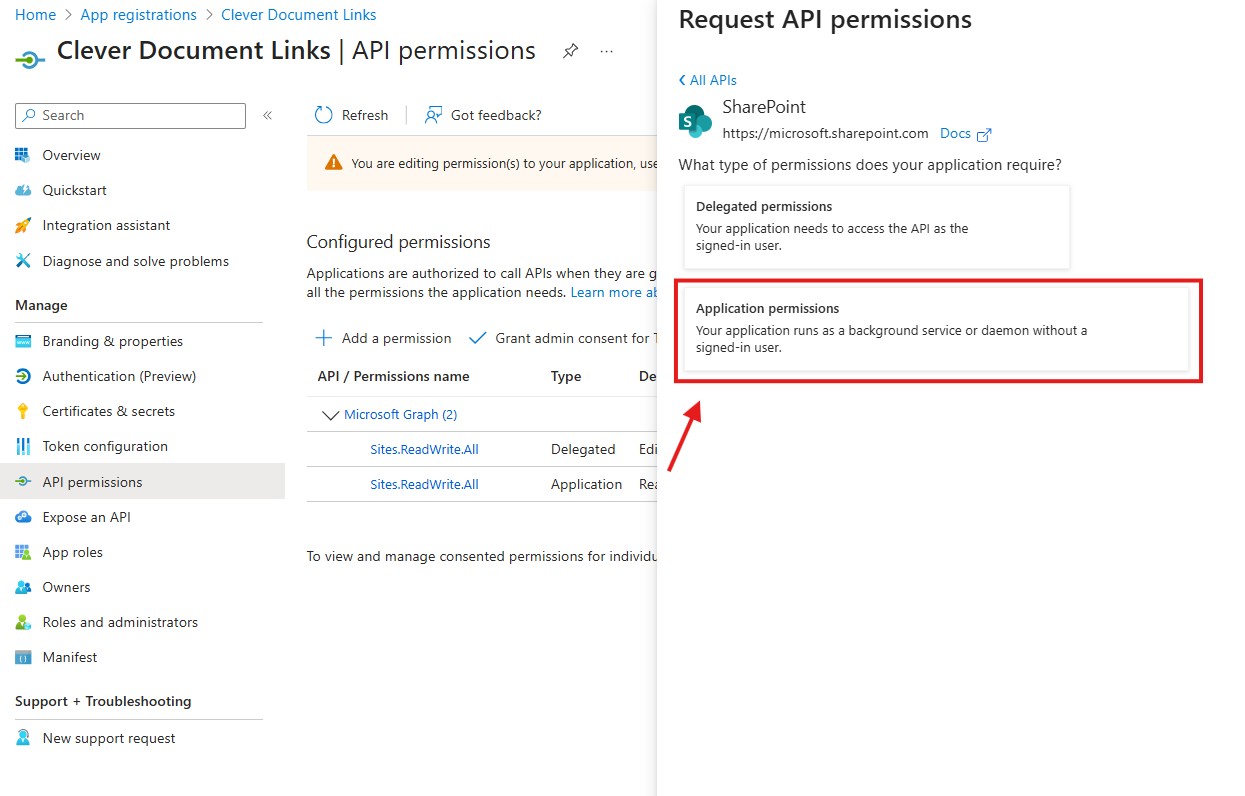Click the Clever Document Links app icon

tap(30, 58)
